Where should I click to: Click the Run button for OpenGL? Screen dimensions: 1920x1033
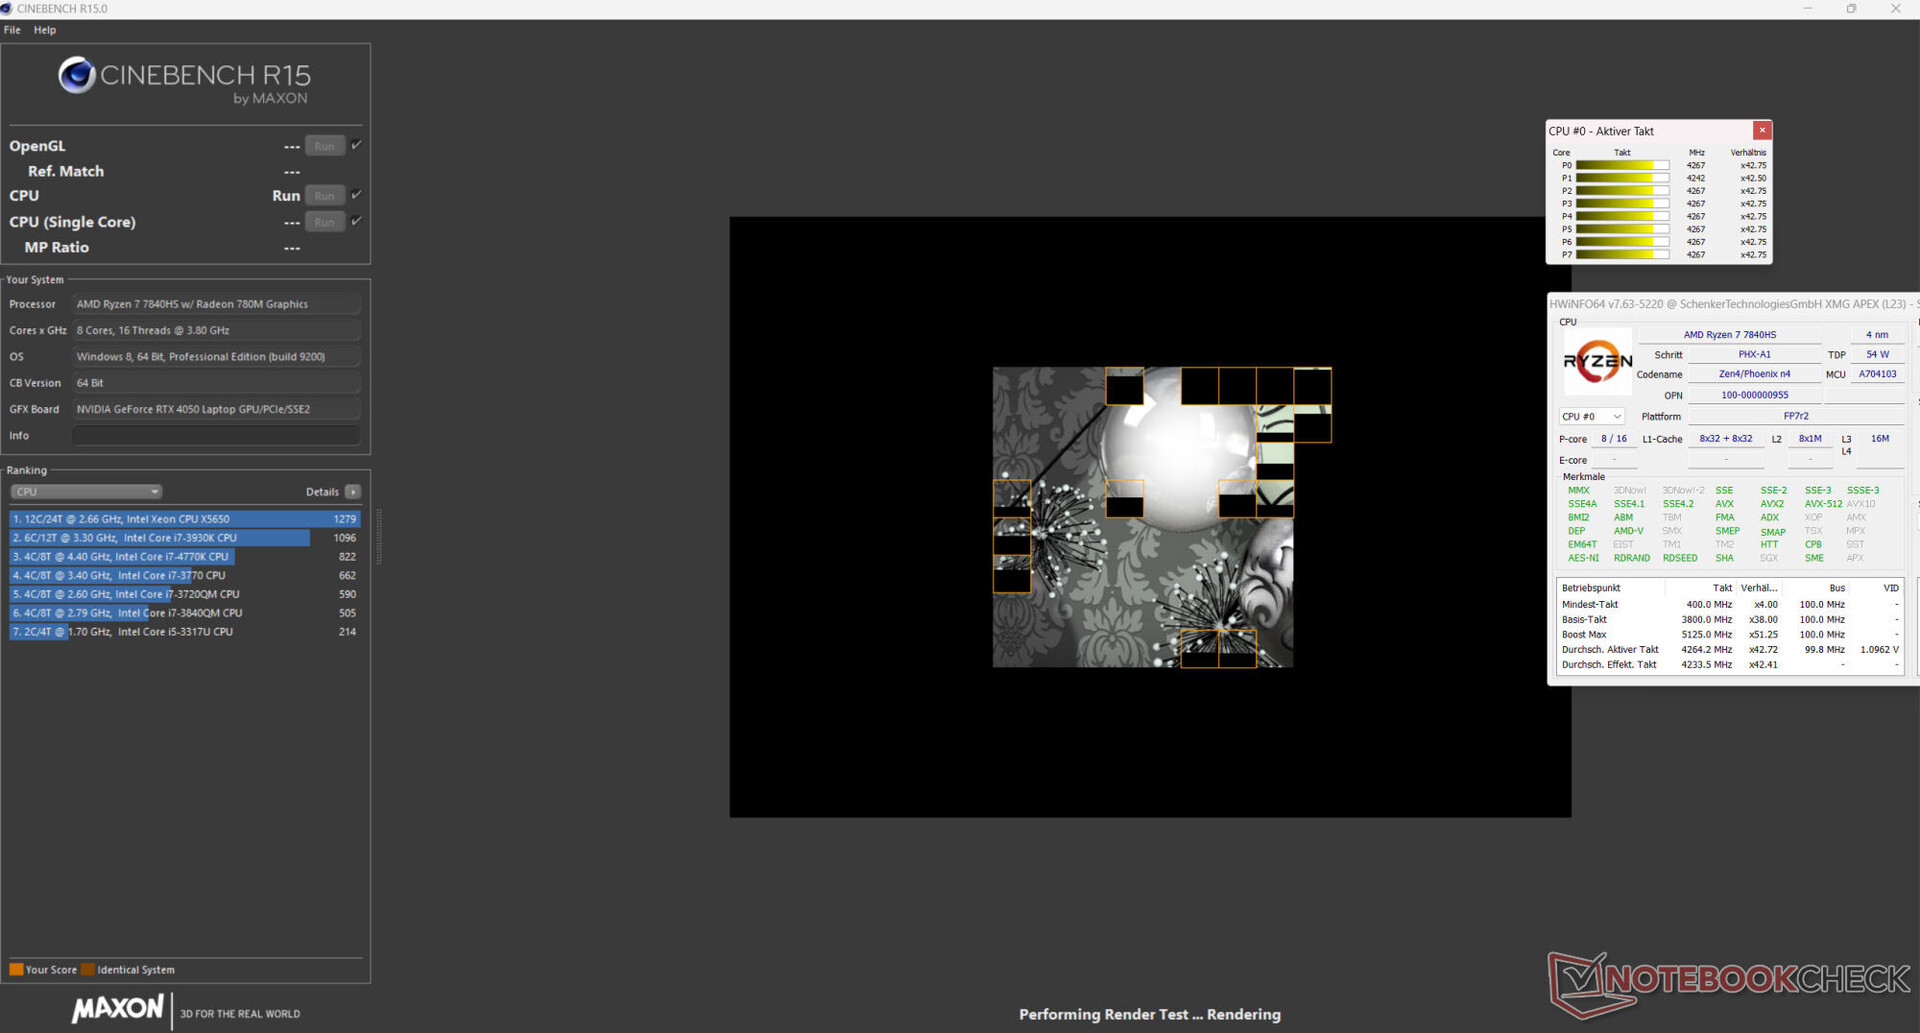(325, 146)
